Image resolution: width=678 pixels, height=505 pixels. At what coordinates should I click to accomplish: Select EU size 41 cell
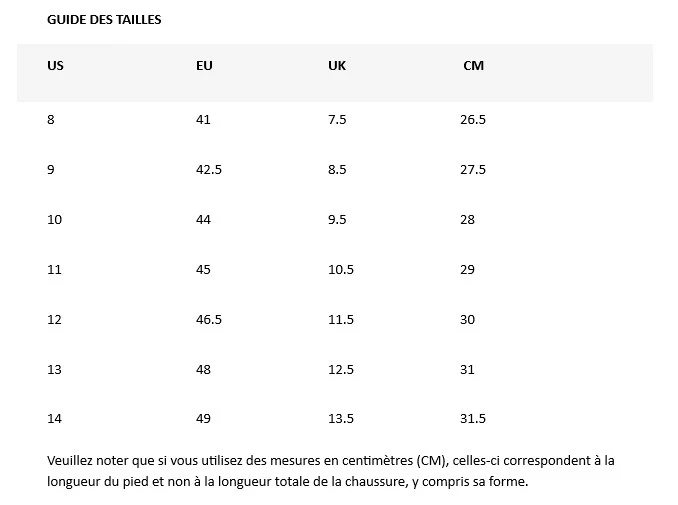click(x=203, y=120)
